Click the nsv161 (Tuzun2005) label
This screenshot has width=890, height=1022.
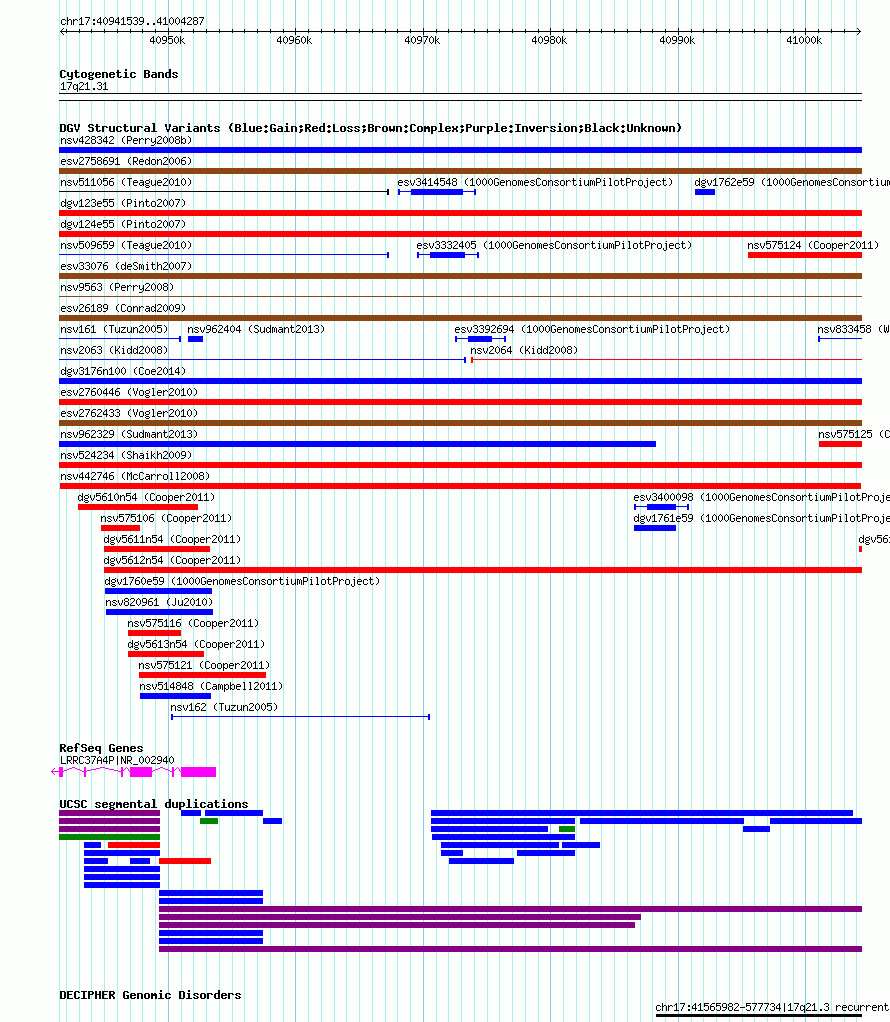pos(114,329)
